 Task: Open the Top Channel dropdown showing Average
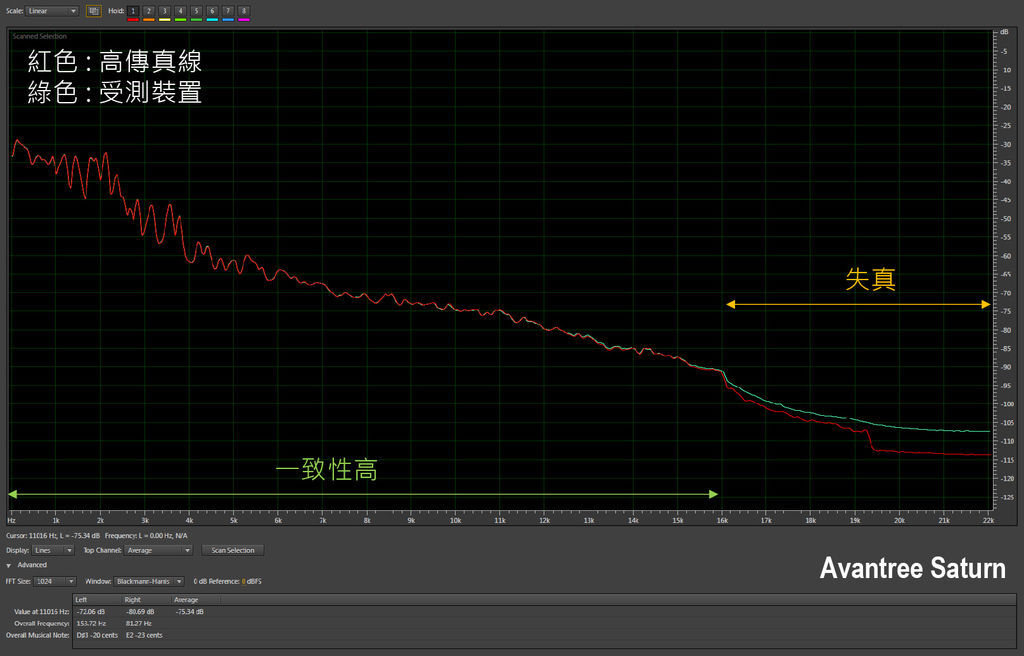pyautogui.click(x=158, y=550)
